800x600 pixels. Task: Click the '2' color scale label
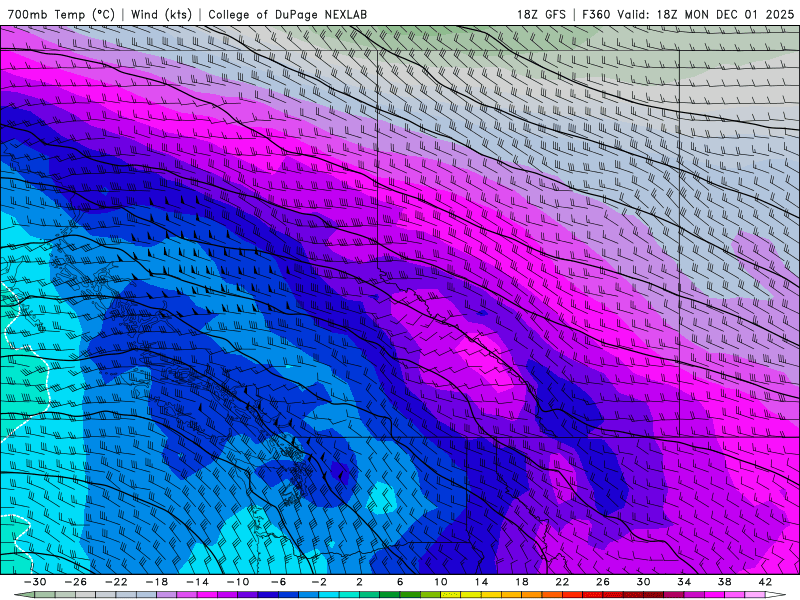pos(359,582)
